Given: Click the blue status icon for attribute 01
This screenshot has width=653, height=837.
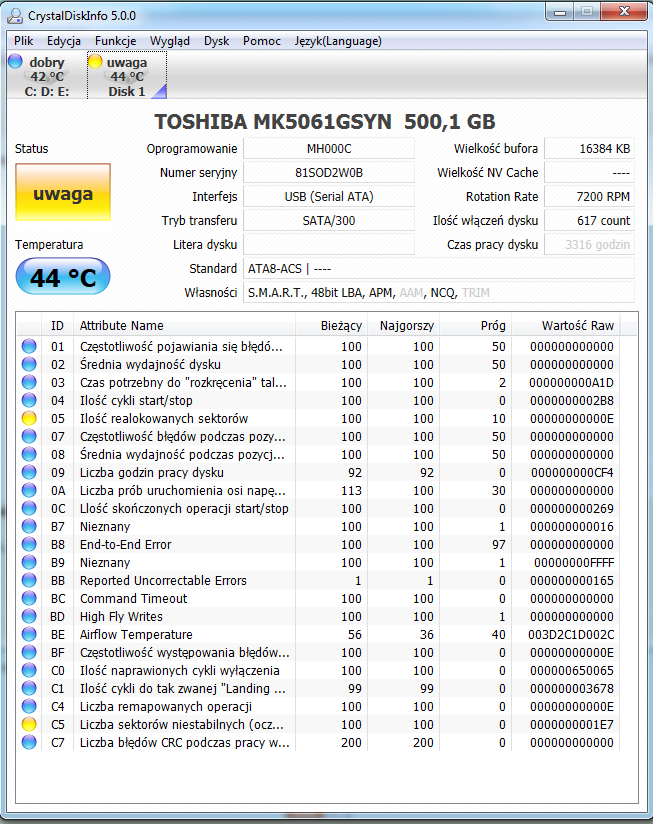Looking at the screenshot, I should coord(29,346).
